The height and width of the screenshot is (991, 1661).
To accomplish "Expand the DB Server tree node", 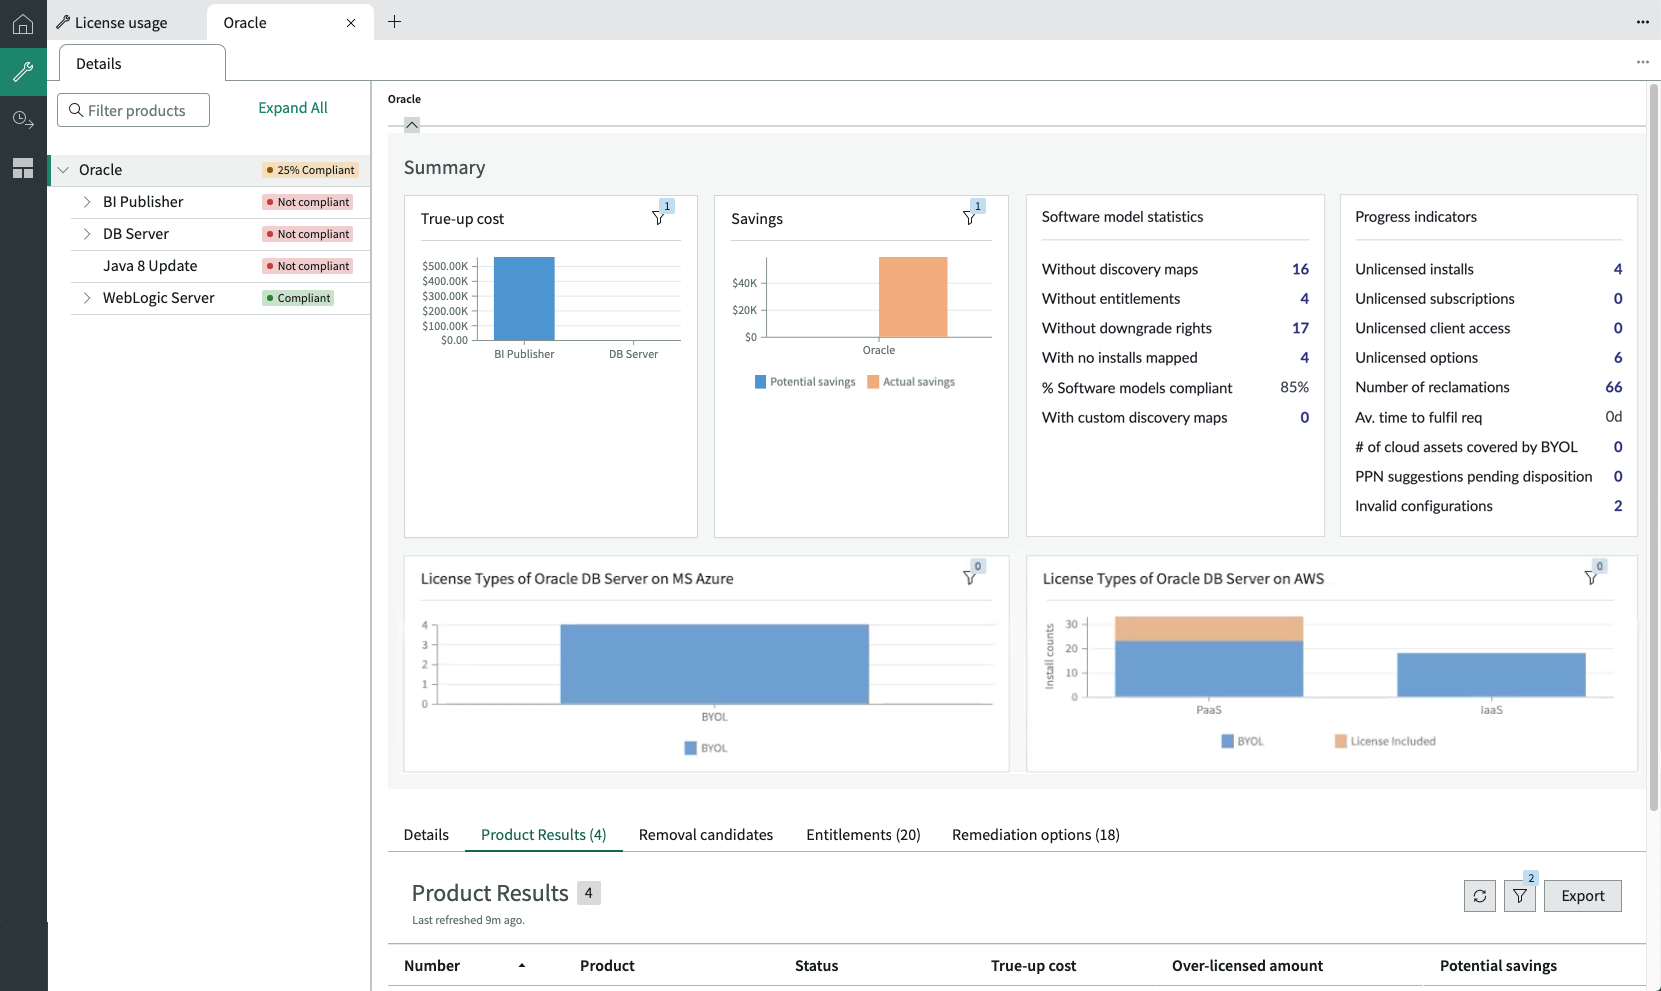I will (87, 234).
